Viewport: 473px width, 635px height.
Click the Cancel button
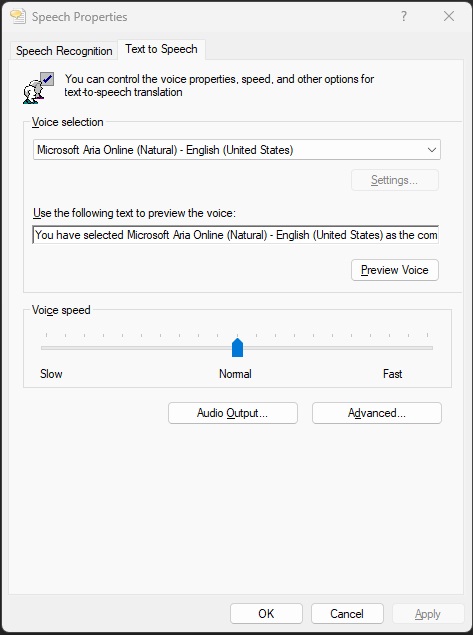347,614
